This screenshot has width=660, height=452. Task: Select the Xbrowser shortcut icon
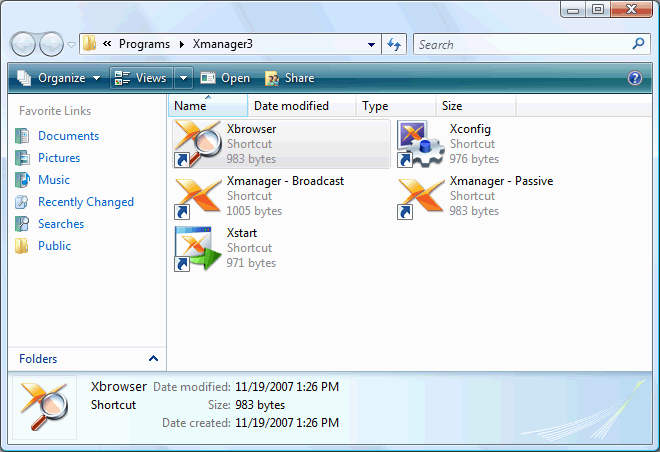pyautogui.click(x=198, y=144)
